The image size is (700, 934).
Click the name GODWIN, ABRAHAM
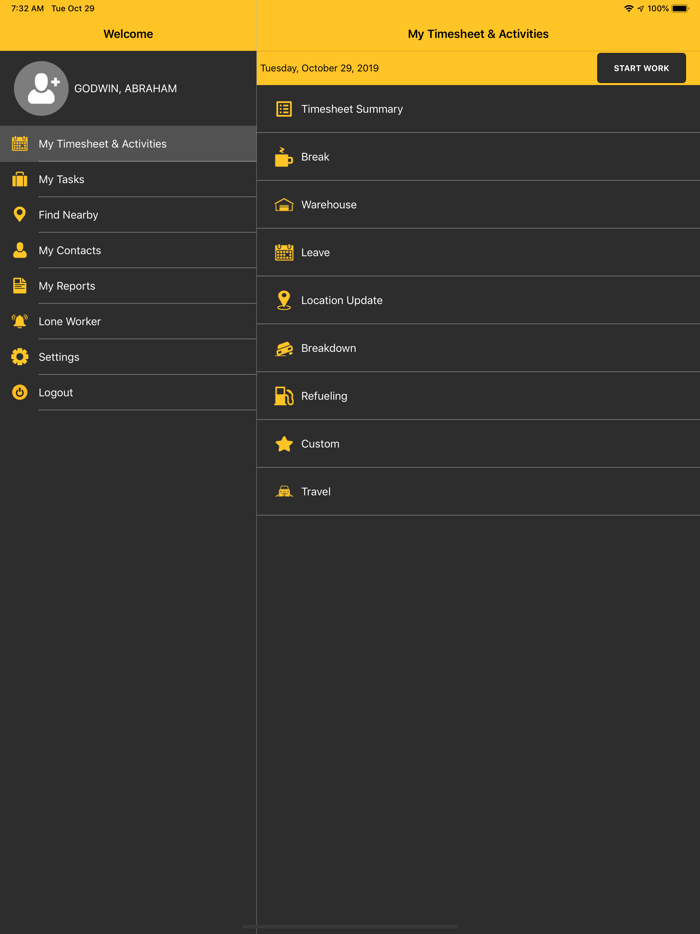click(125, 89)
